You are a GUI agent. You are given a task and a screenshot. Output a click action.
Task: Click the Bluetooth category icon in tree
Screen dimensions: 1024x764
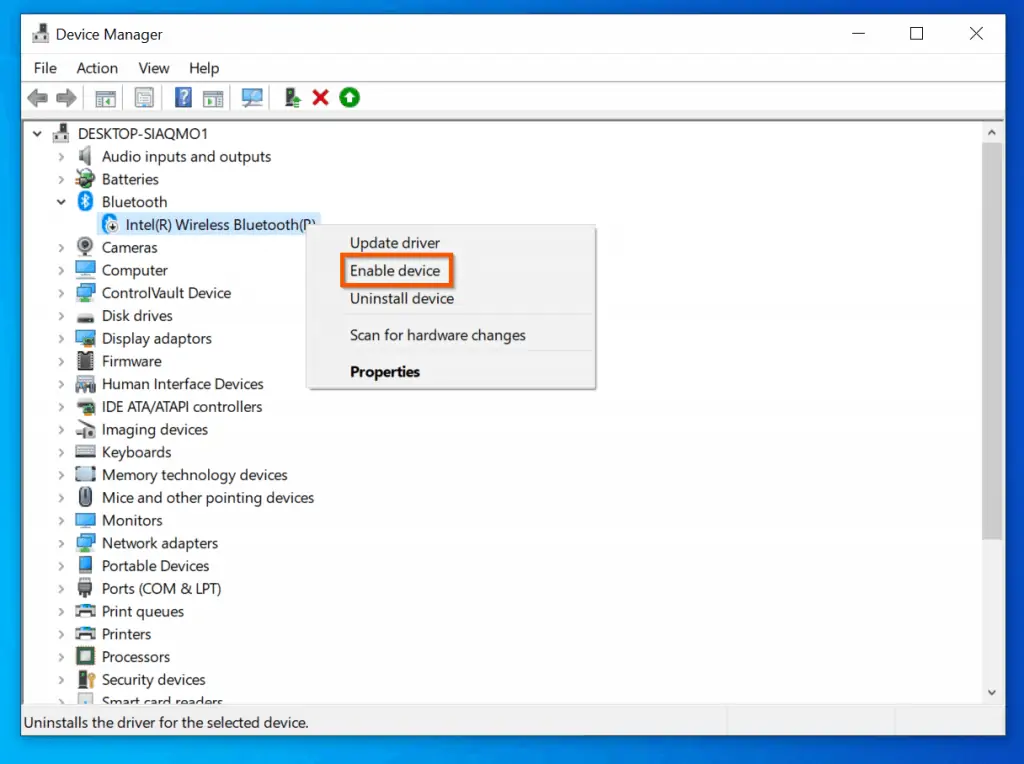tap(86, 202)
